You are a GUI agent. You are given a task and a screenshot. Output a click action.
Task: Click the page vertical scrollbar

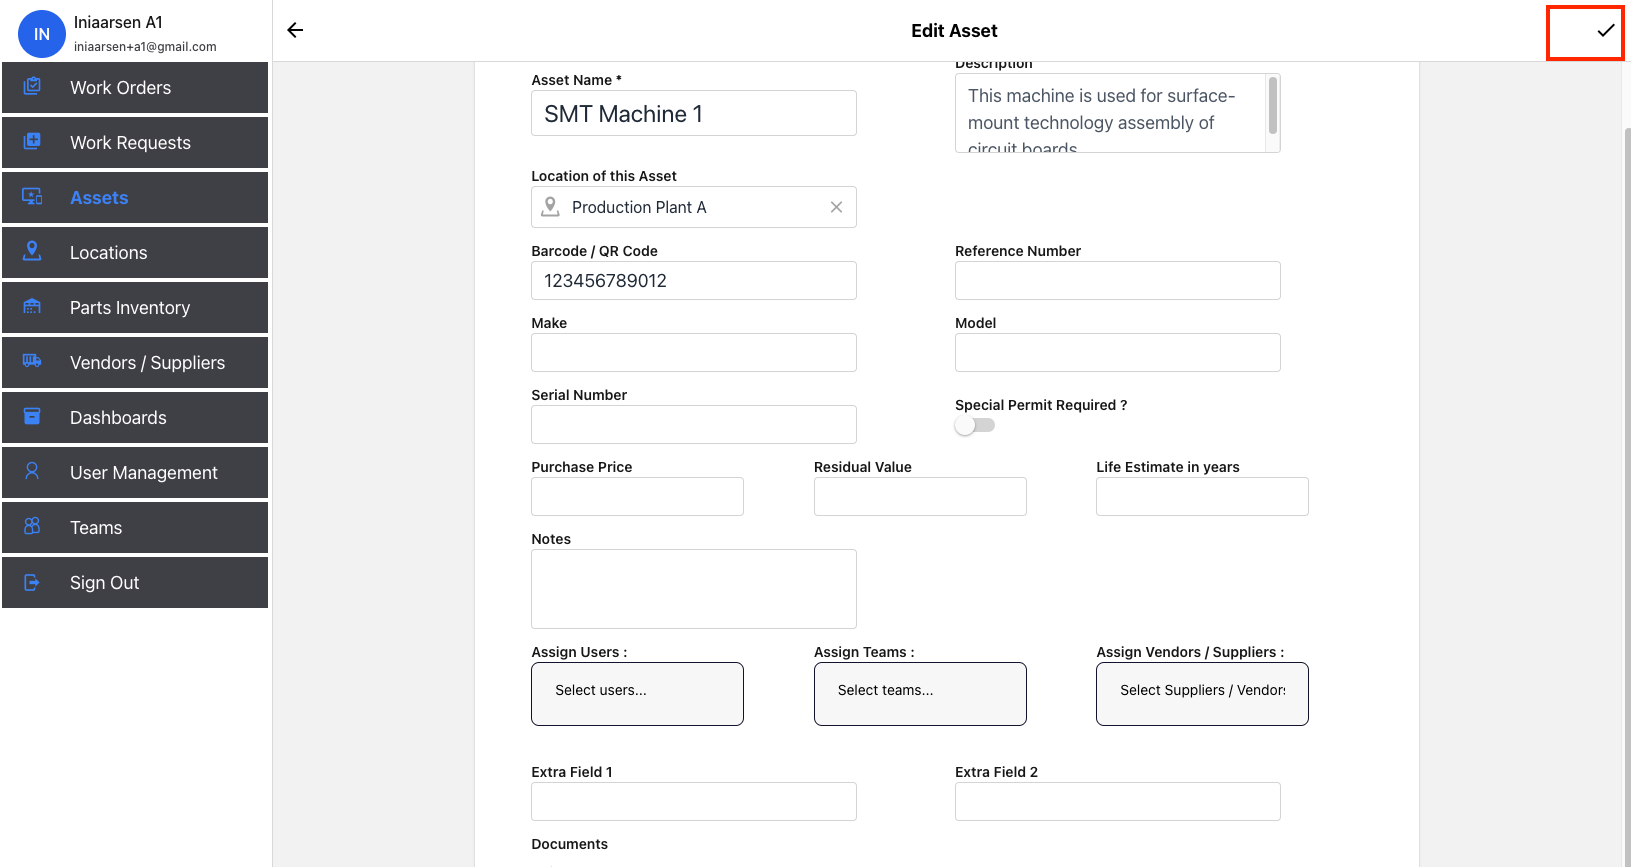click(1626, 495)
